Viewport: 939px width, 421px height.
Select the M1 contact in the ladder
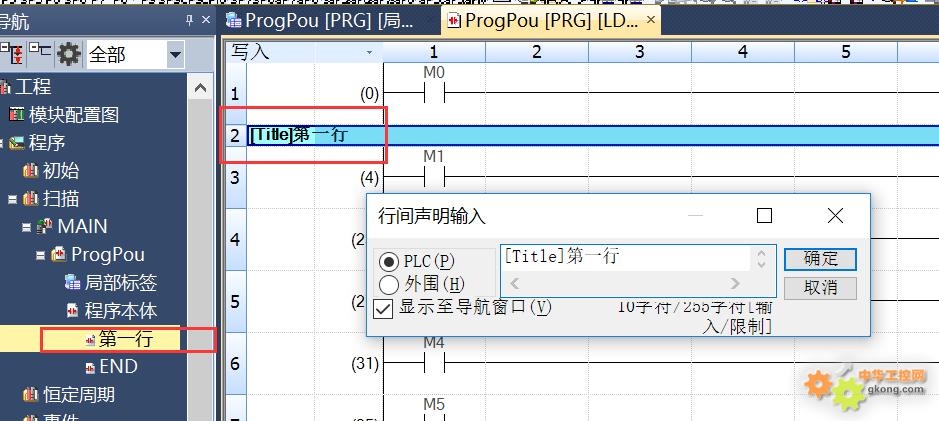[434, 177]
